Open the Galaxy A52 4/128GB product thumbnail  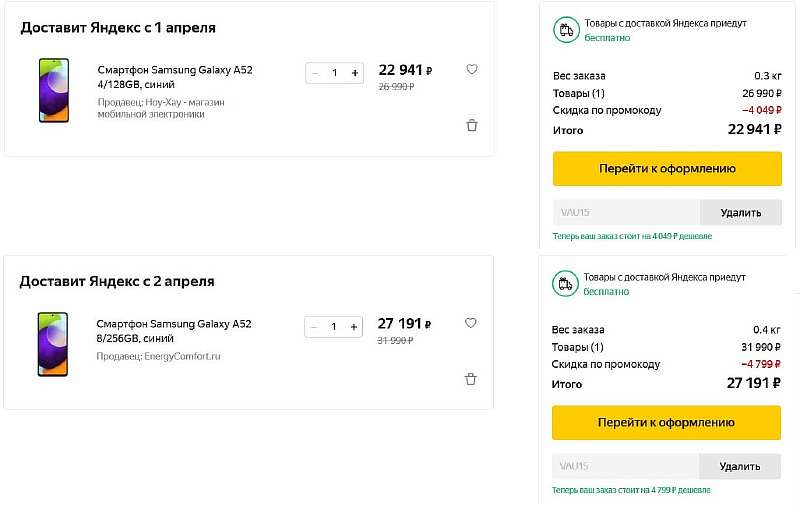(54, 91)
